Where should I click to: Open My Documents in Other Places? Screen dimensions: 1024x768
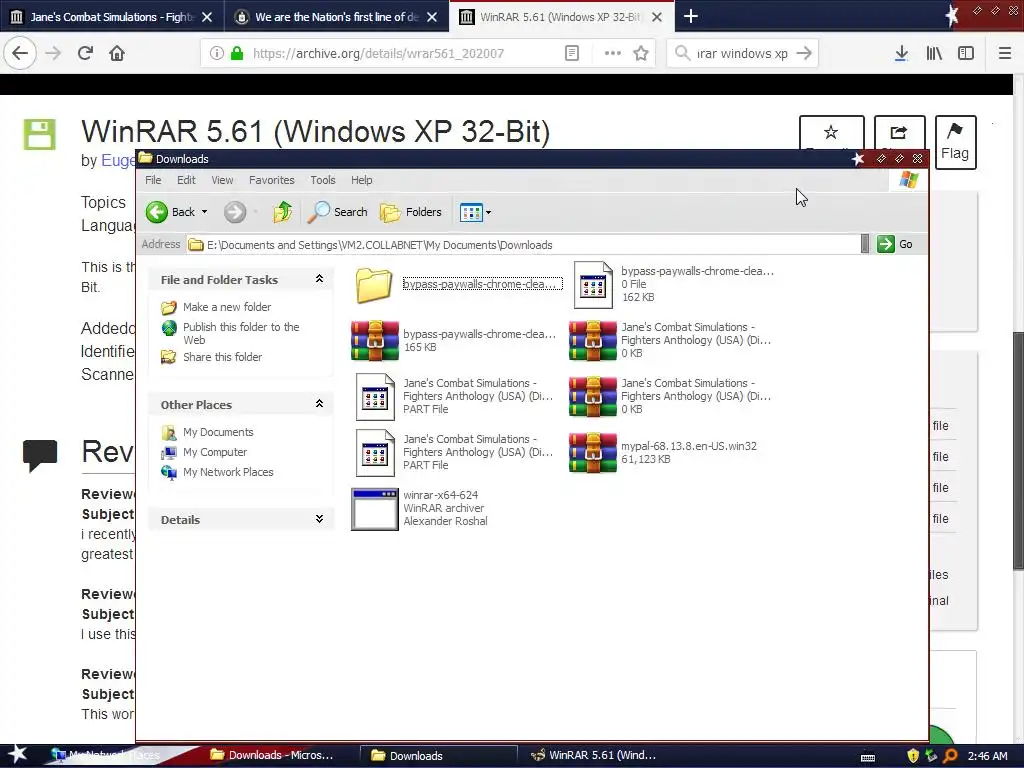[218, 432]
